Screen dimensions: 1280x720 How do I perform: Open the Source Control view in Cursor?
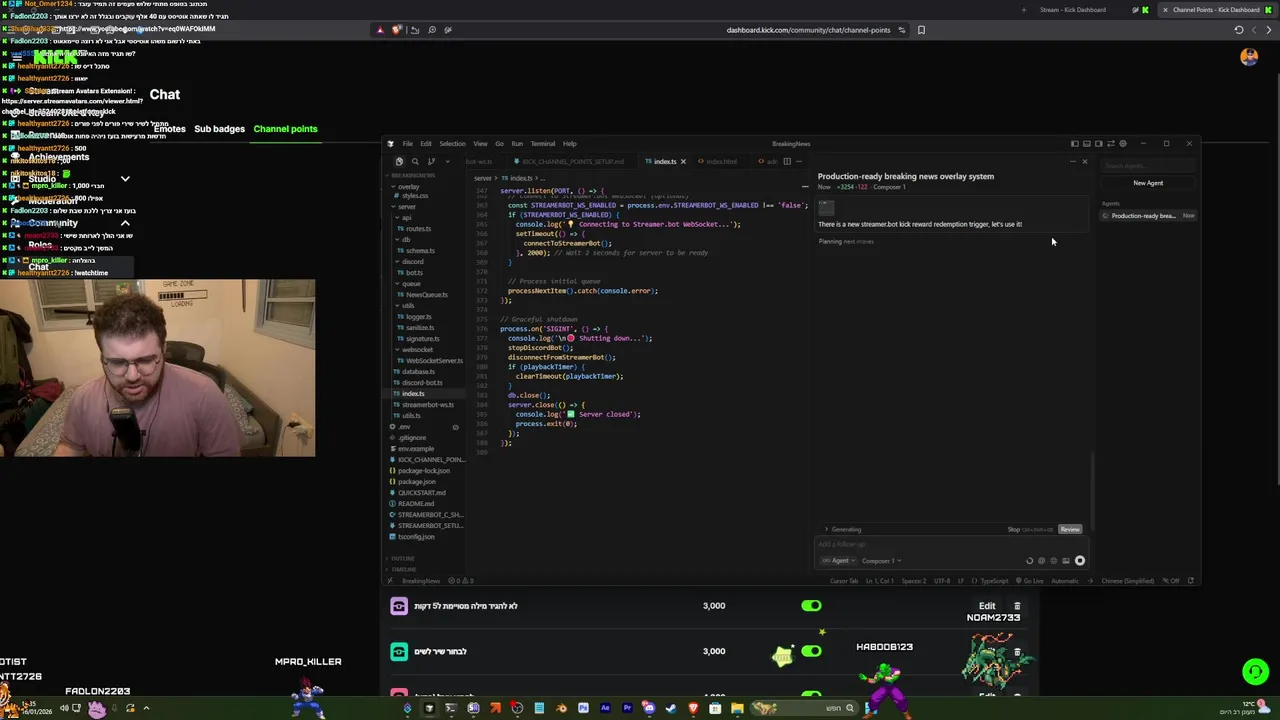coord(431,161)
